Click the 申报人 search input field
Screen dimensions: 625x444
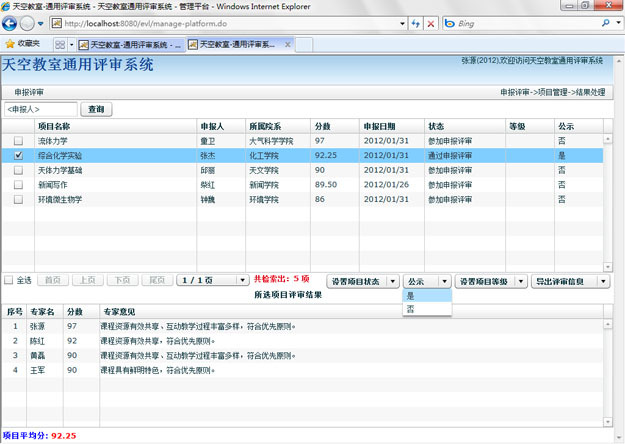41,109
